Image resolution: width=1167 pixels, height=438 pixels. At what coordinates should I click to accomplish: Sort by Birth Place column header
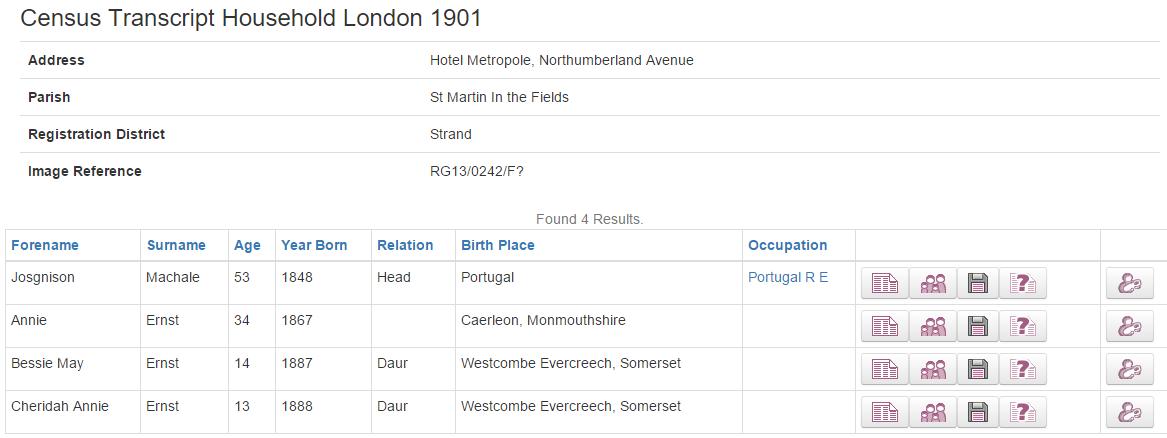[498, 245]
